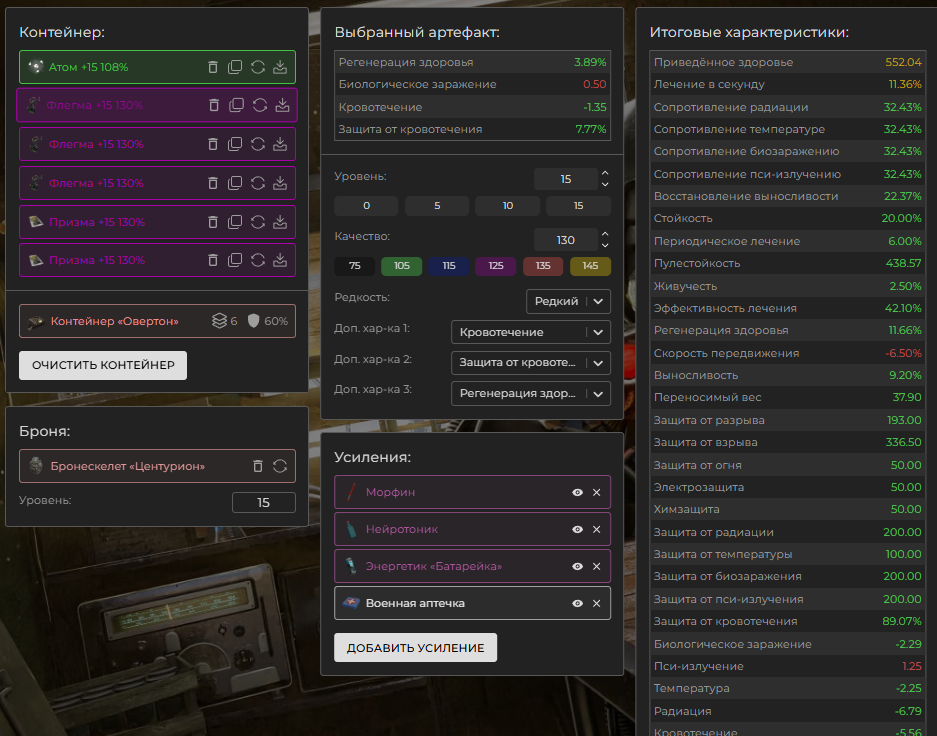Click the download icon on Атом row
The width and height of the screenshot is (937, 736).
point(280,67)
